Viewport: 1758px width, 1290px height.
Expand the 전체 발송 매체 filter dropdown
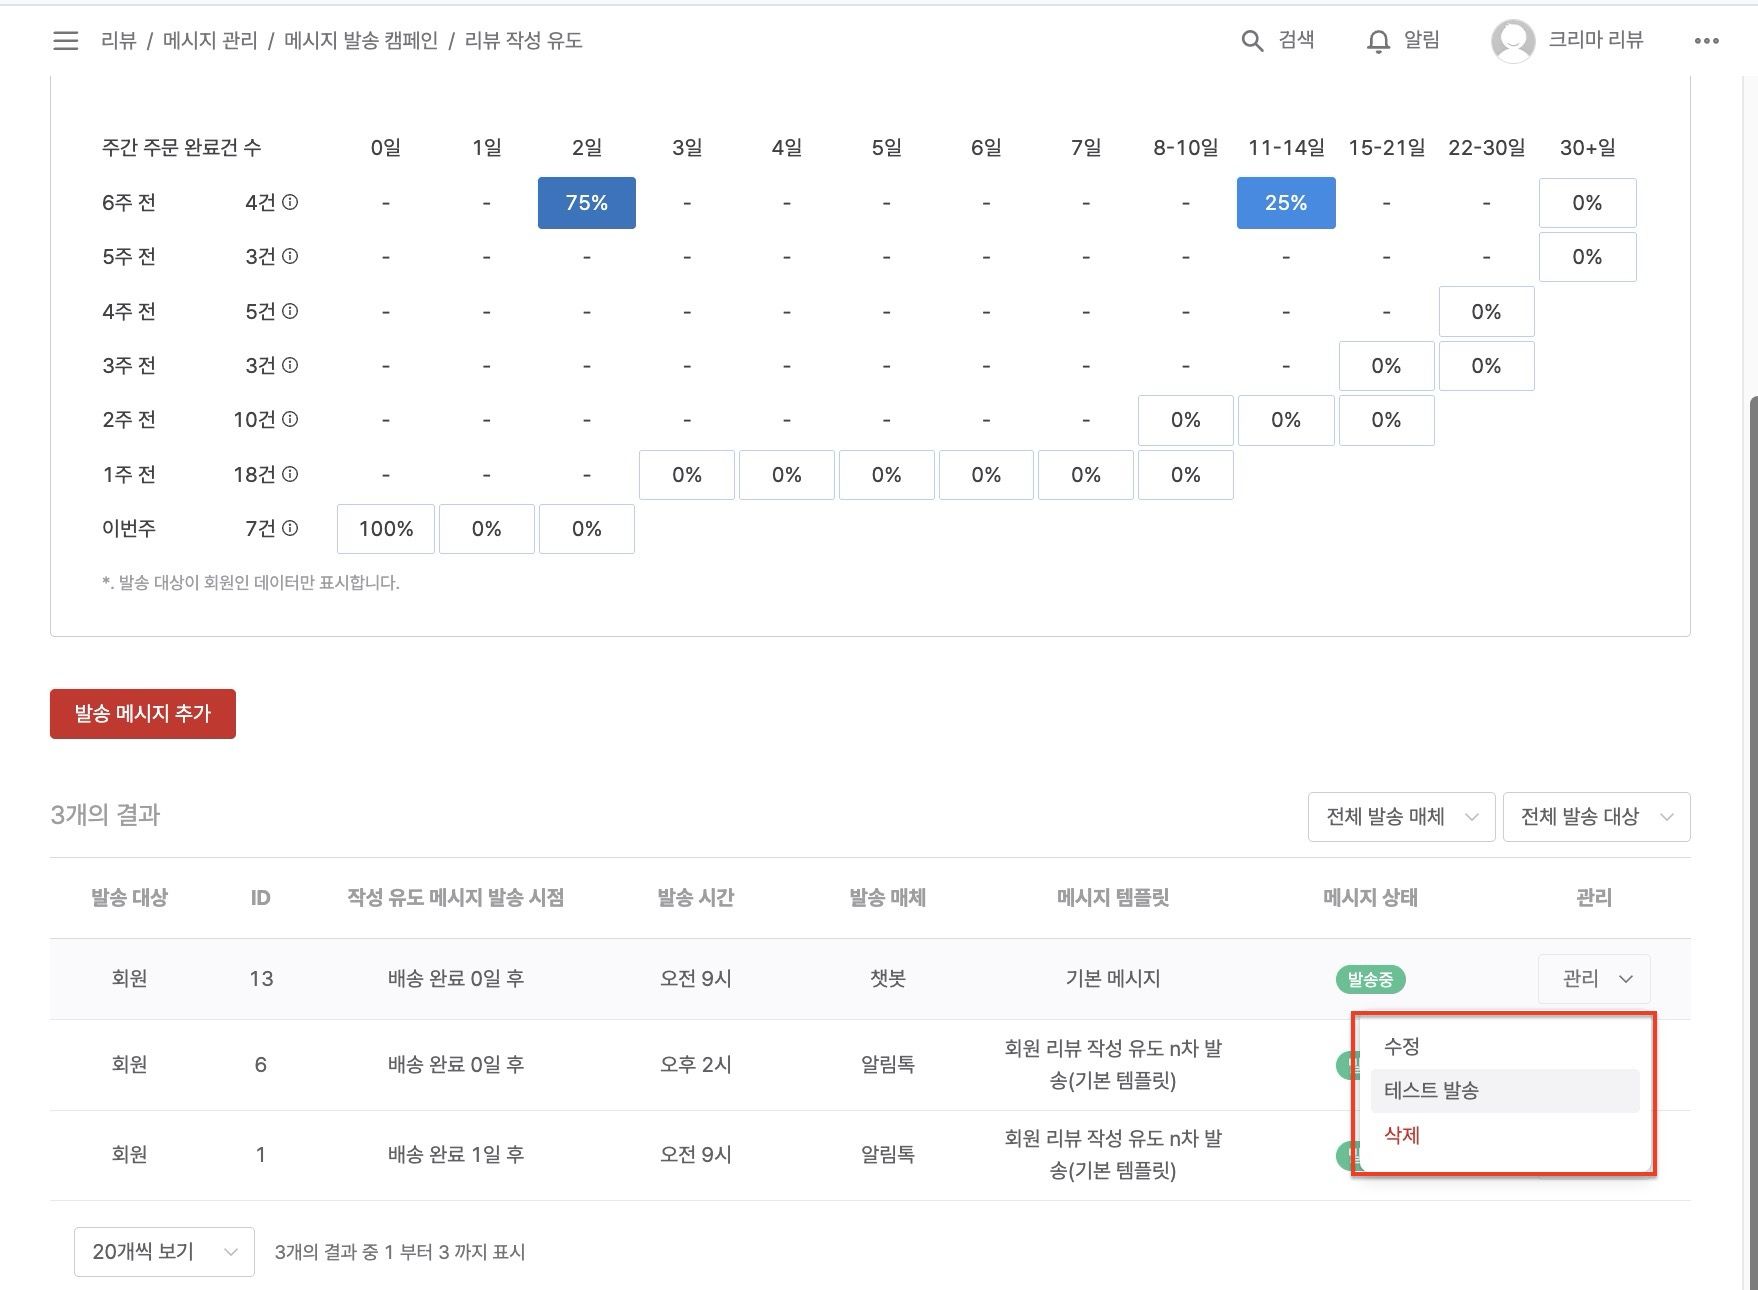tap(1401, 817)
